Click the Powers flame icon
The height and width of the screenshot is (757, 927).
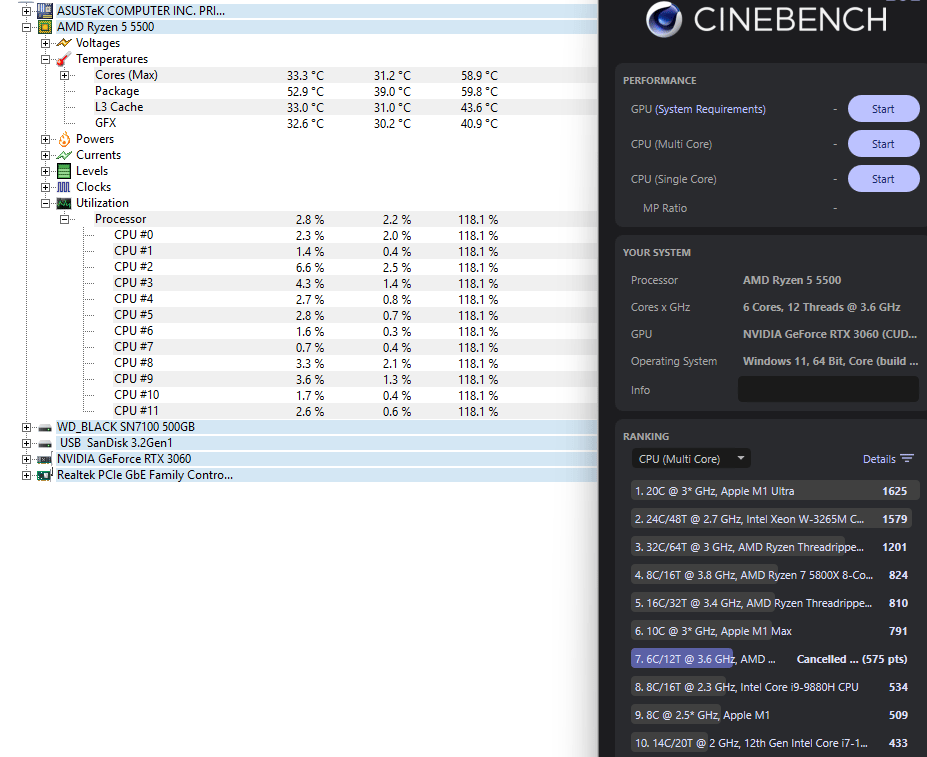[64, 139]
